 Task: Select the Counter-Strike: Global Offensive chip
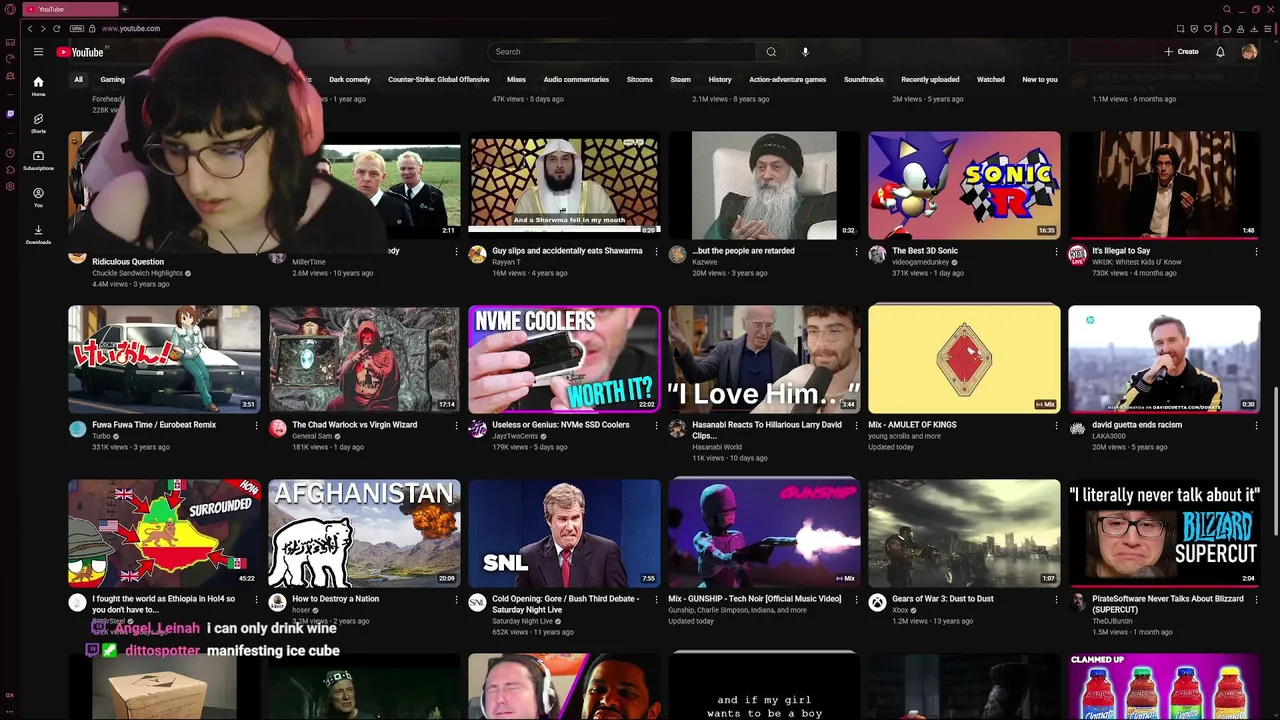coord(438,80)
